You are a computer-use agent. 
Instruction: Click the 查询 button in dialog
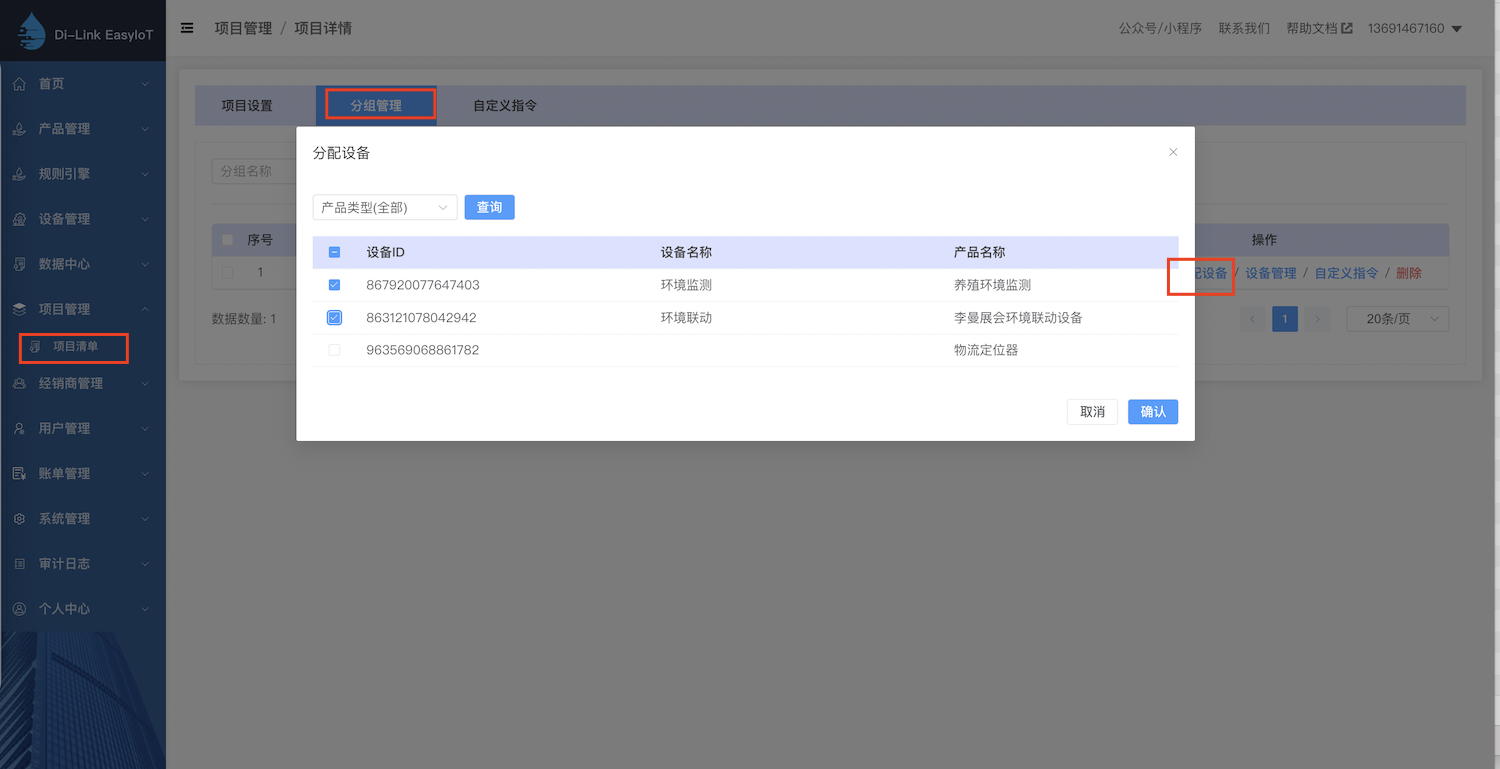pos(489,208)
